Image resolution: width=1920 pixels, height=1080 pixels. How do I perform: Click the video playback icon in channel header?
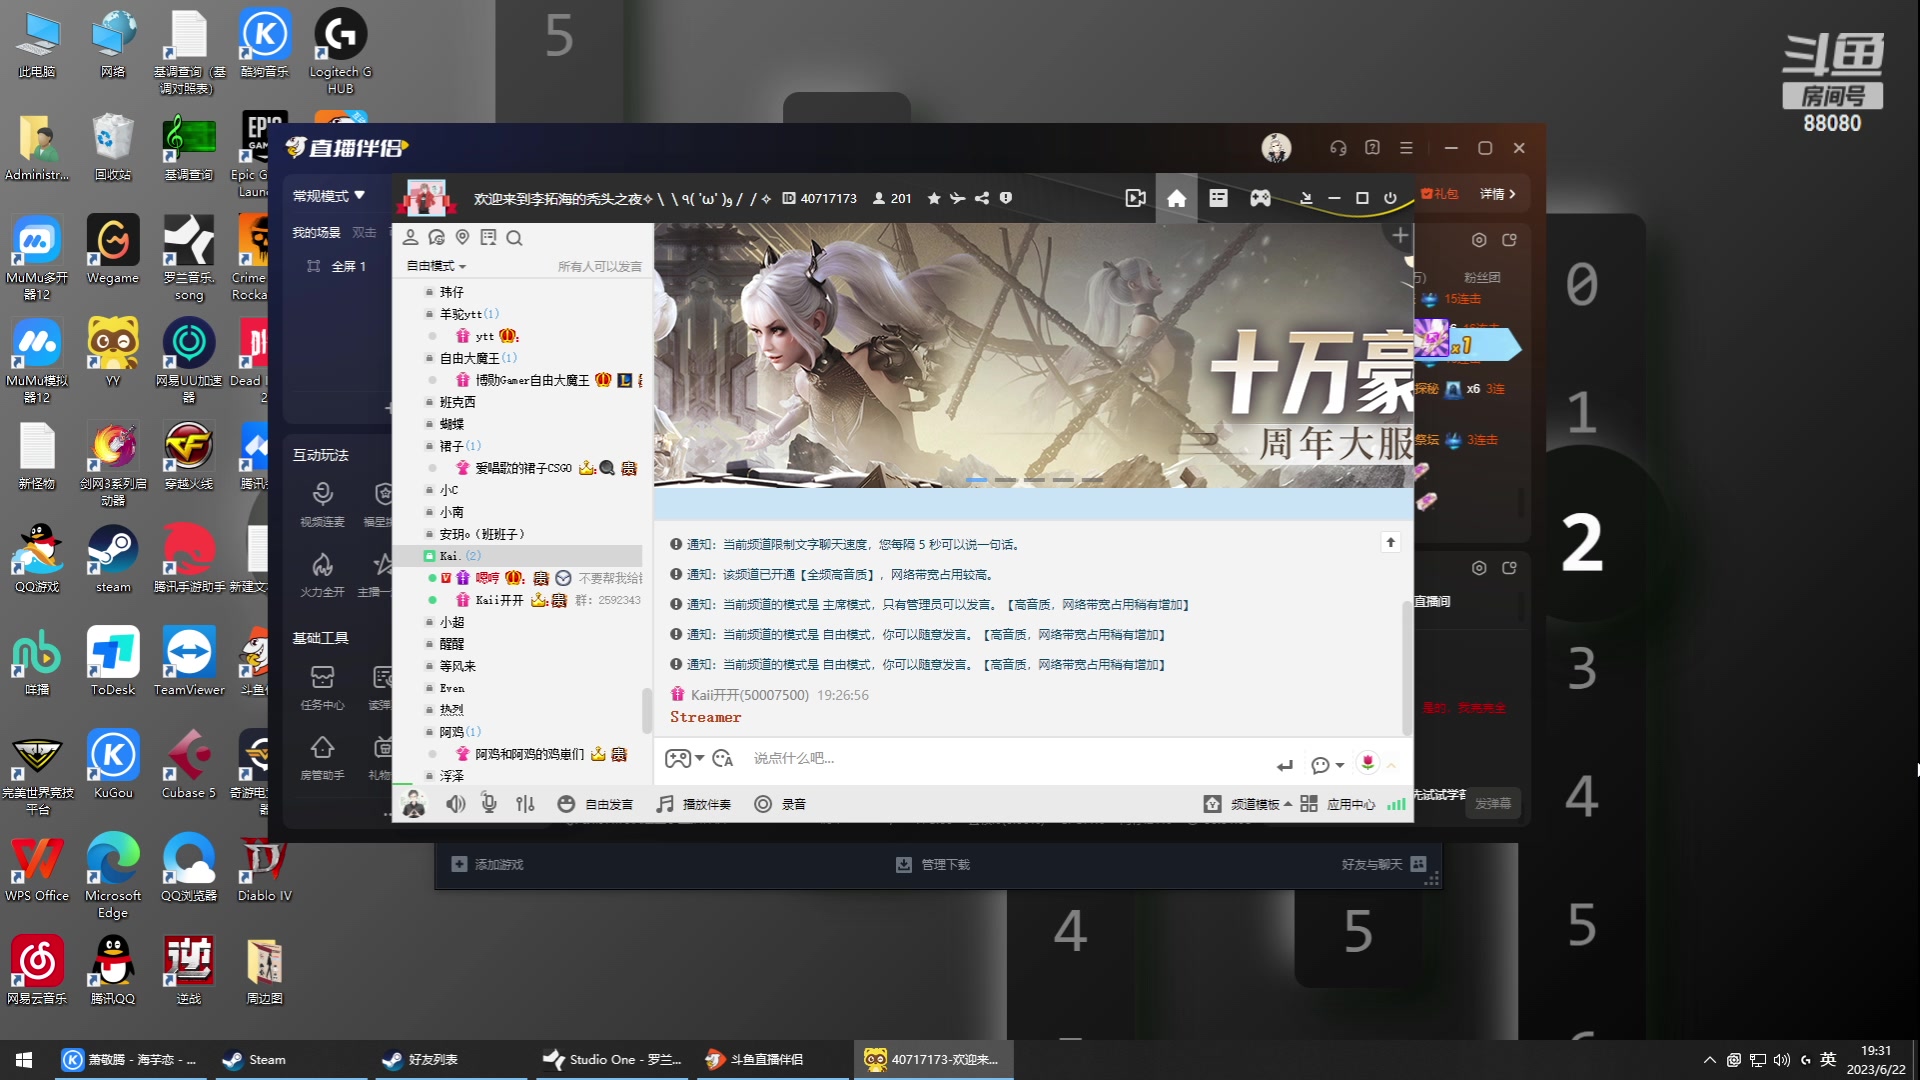coord(1135,198)
